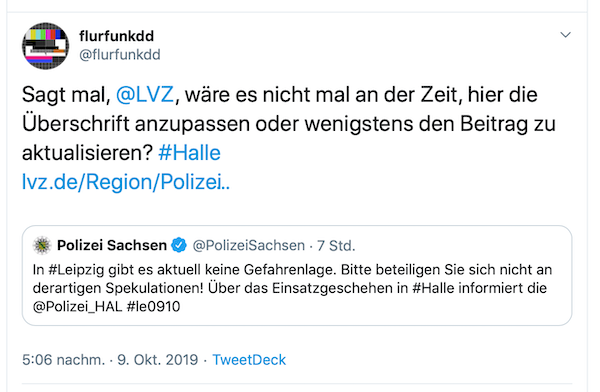This screenshot has height=392, width=600.
Task: Click #le0910 in the quoted tweet
Action: (153, 307)
